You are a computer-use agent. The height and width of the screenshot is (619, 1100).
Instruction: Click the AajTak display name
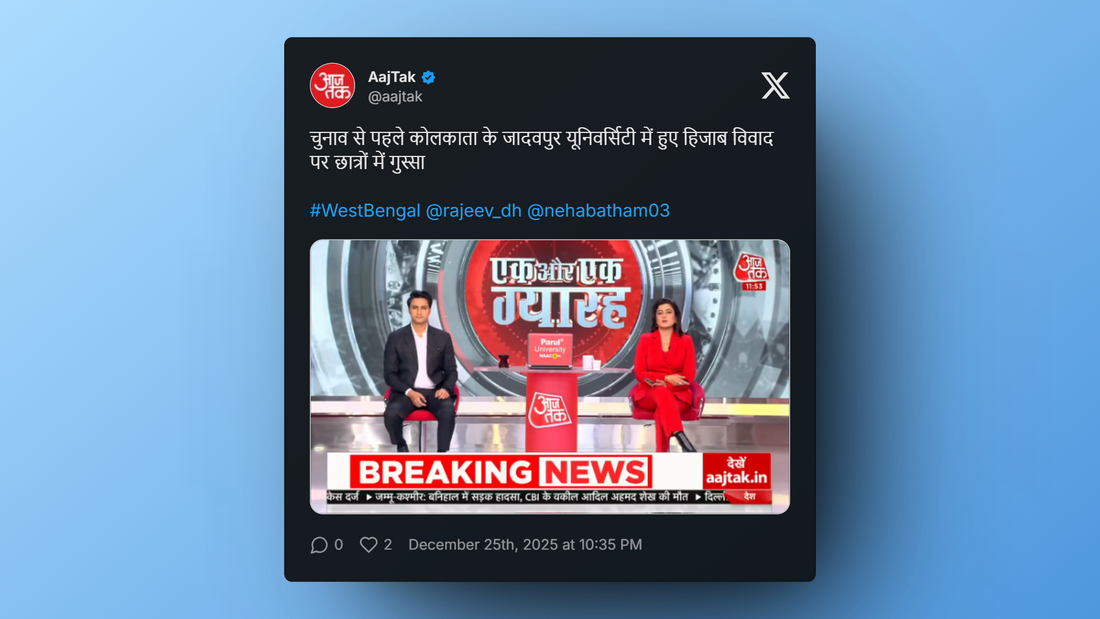tap(392, 76)
